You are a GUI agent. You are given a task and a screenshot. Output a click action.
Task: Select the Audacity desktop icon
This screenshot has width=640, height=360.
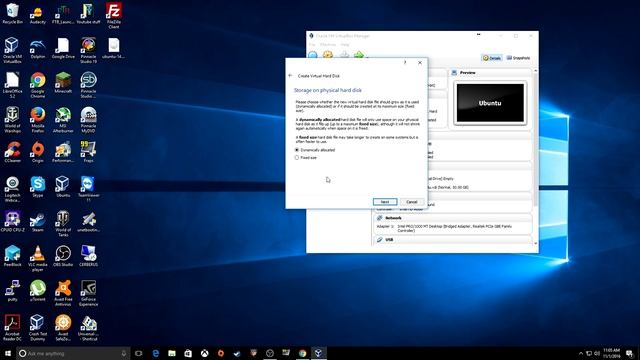38,13
